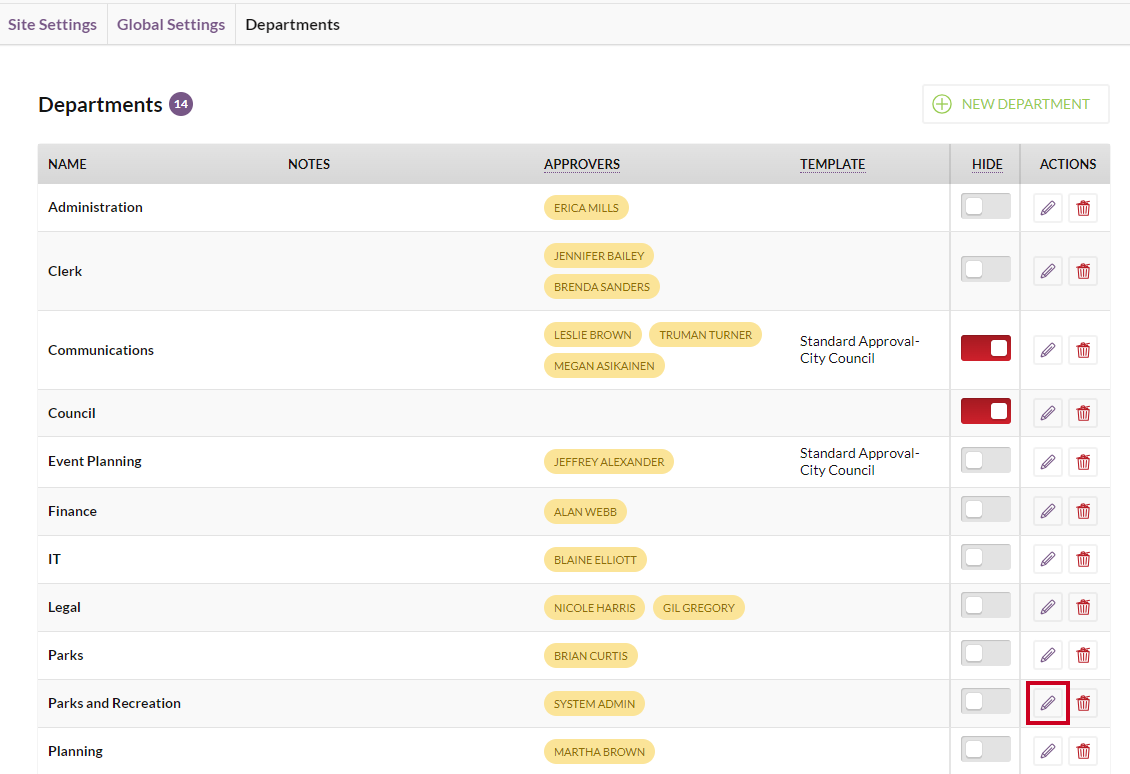Click the Alan Webb approver tag

(585, 512)
